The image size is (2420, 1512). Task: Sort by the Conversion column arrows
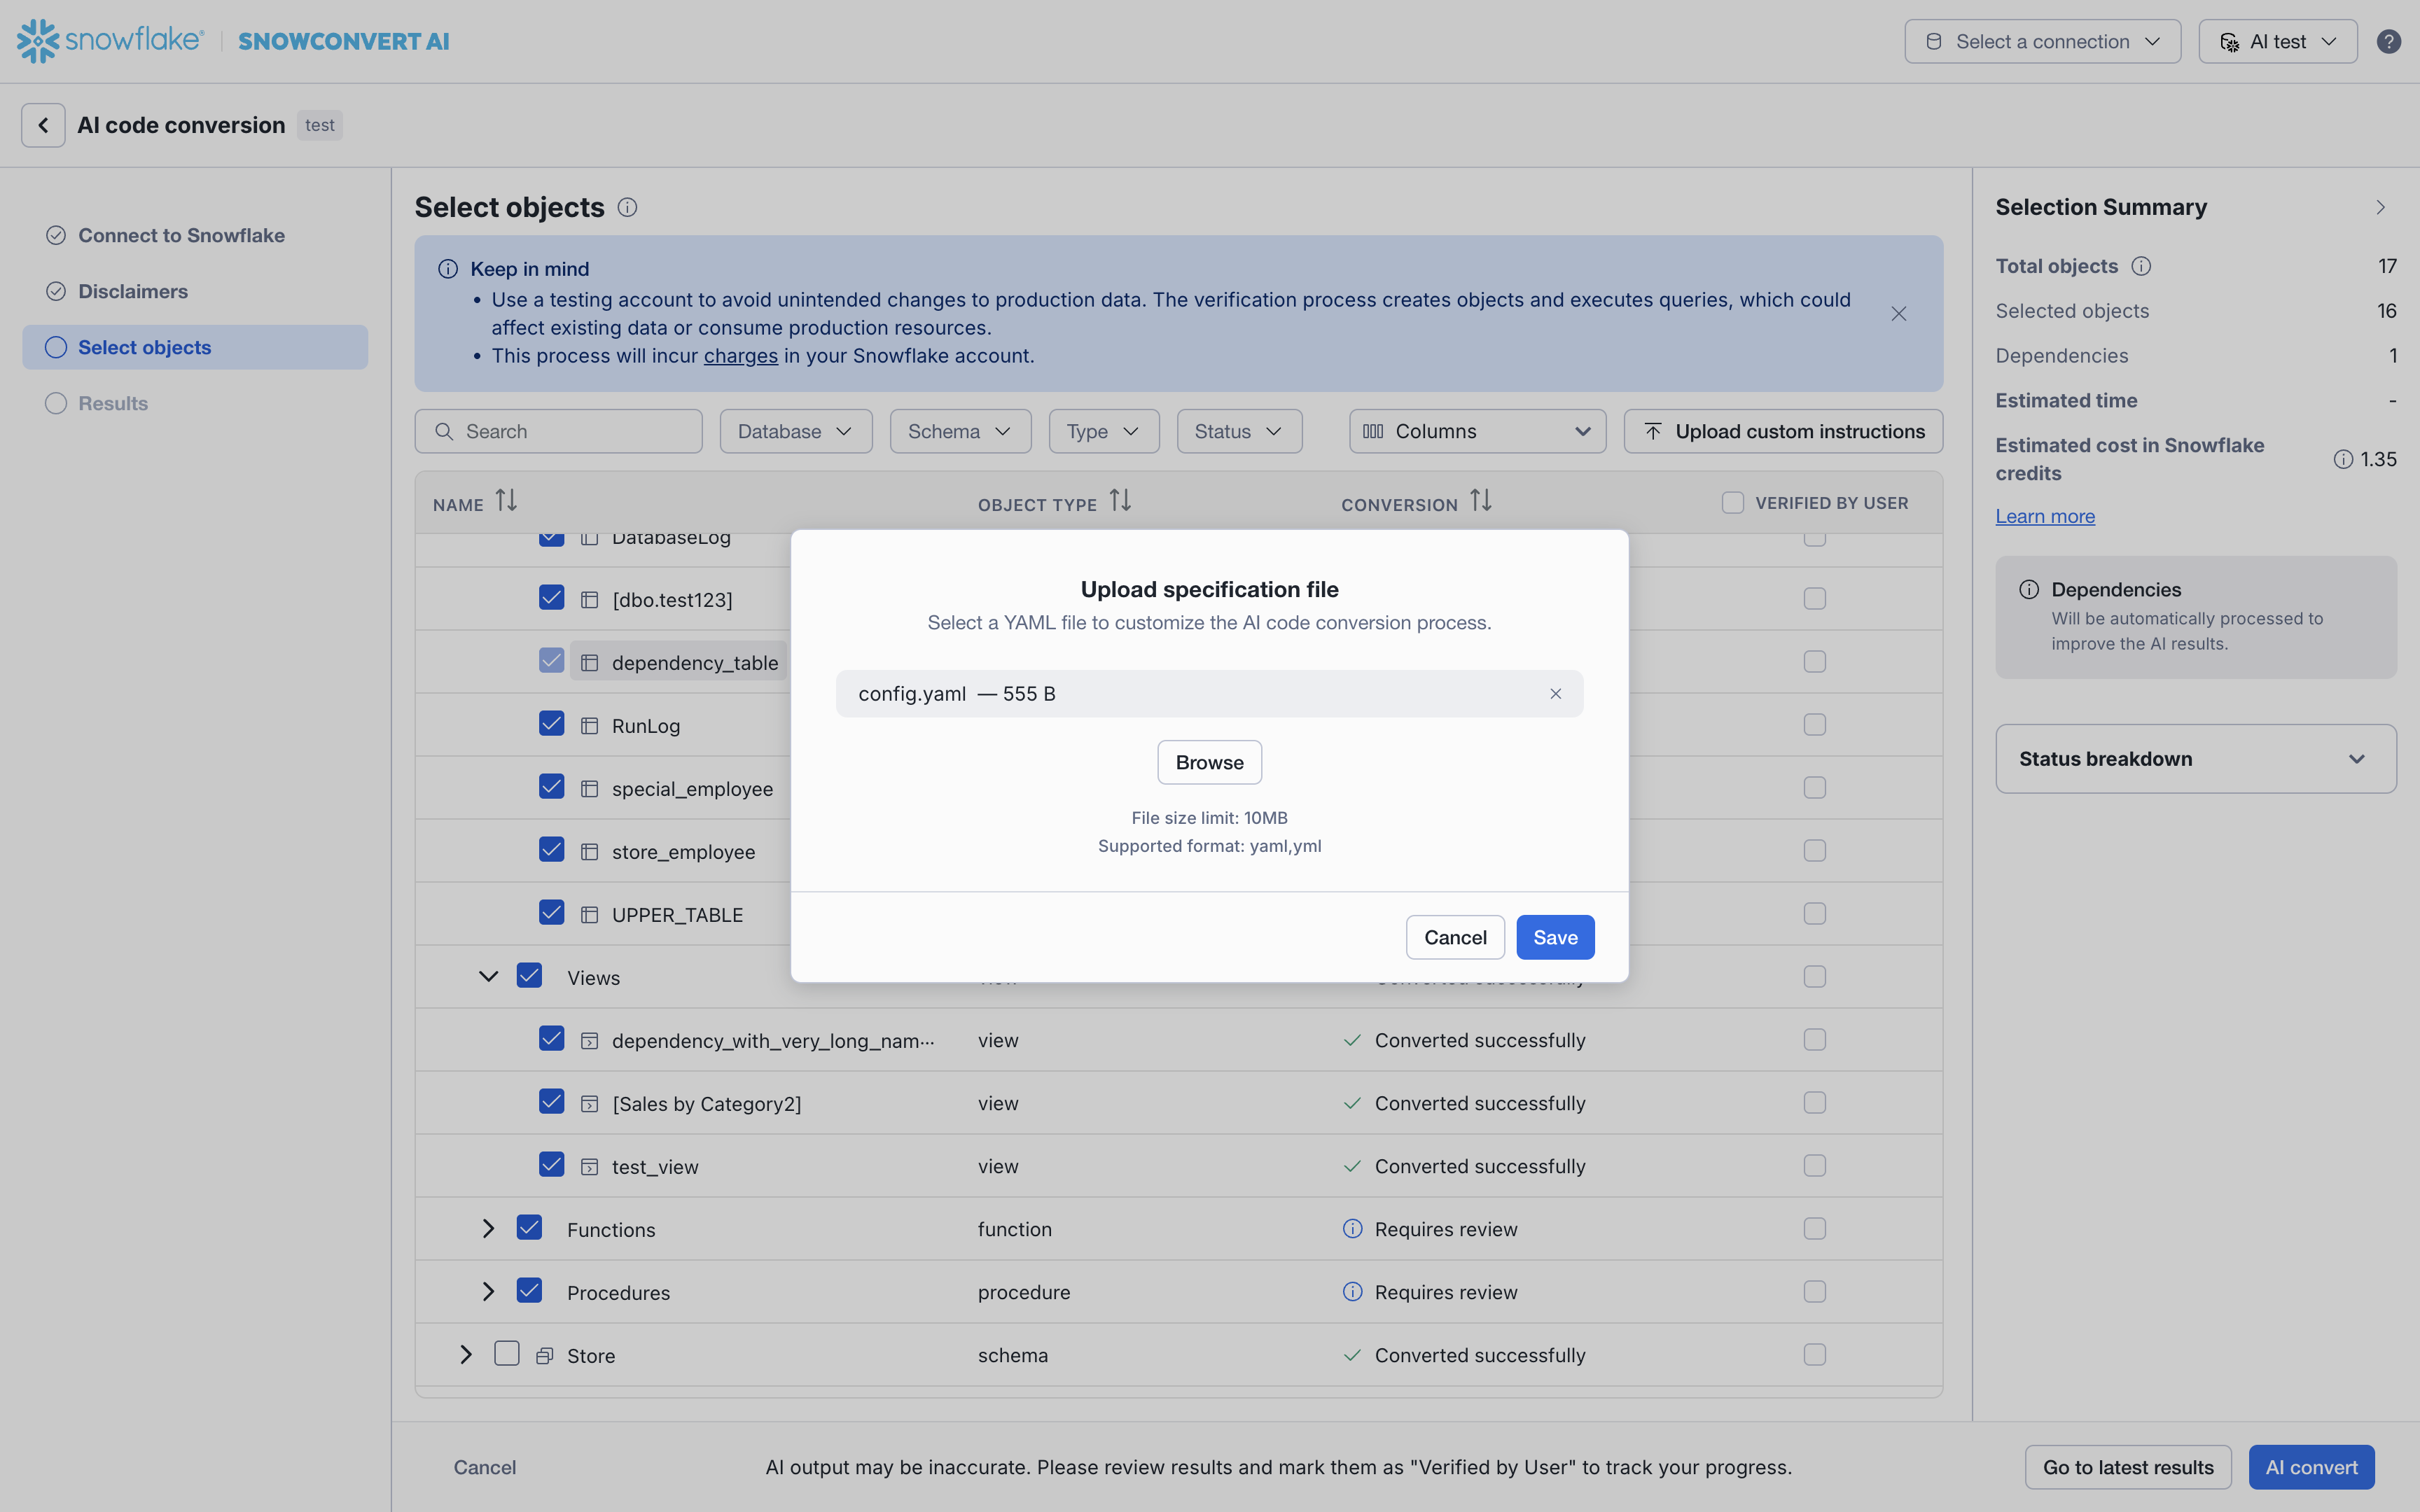(x=1480, y=501)
